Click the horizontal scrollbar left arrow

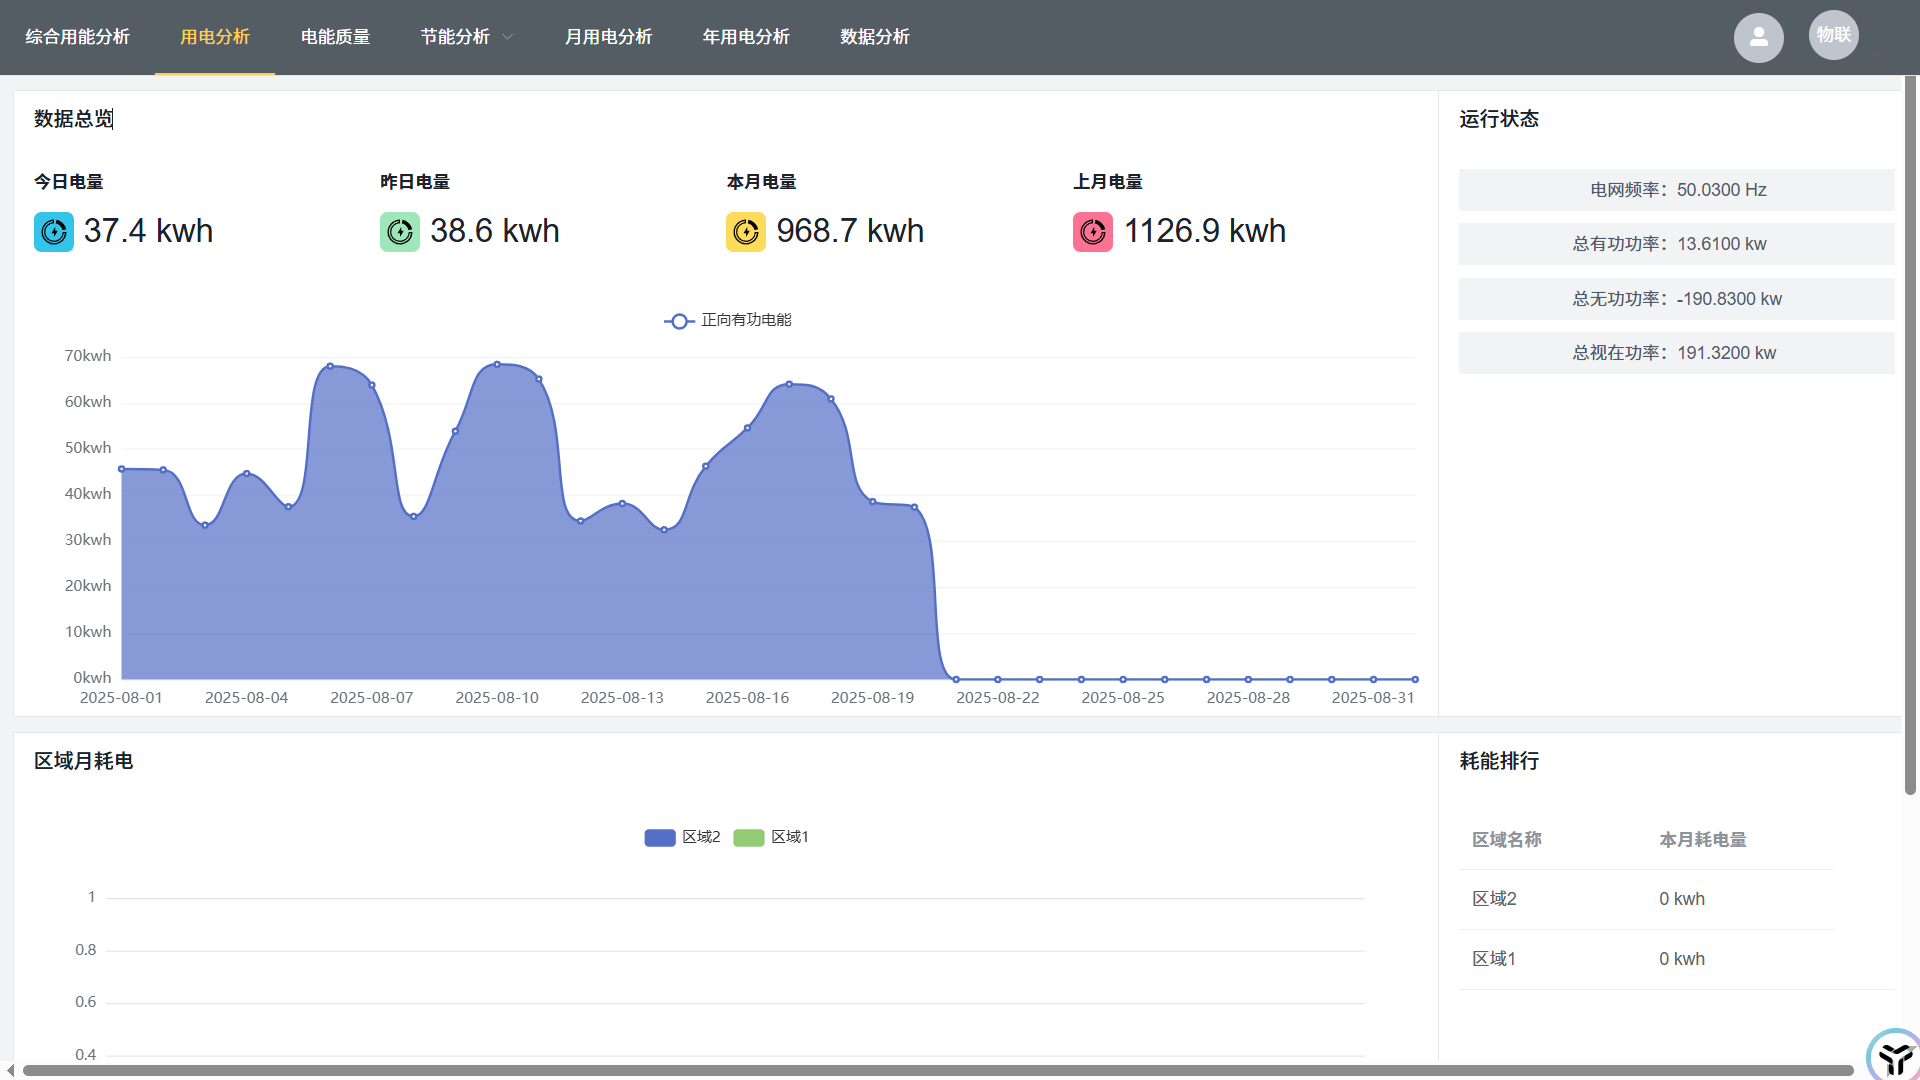tap(10, 1070)
